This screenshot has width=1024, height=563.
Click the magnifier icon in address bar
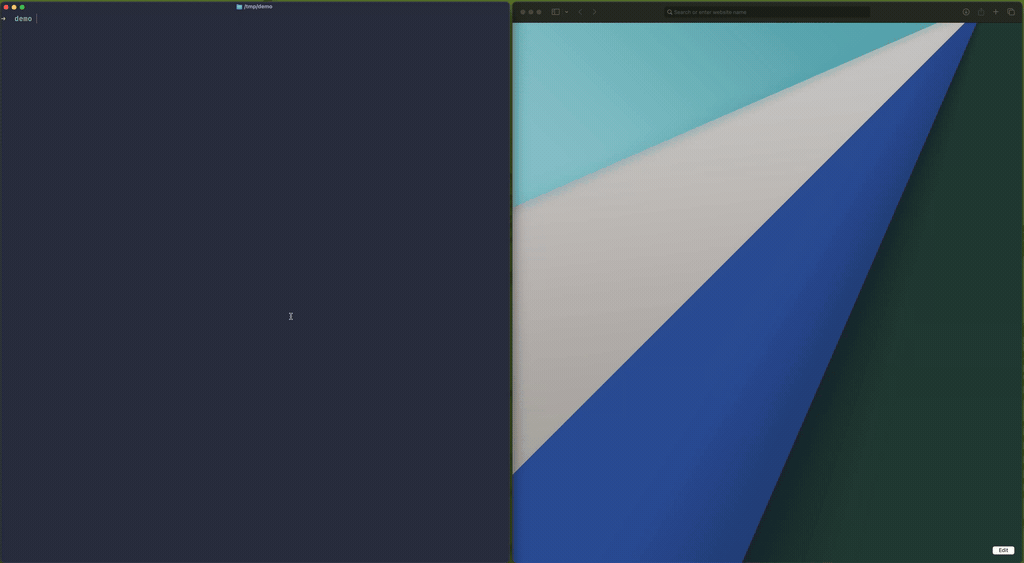coord(670,12)
